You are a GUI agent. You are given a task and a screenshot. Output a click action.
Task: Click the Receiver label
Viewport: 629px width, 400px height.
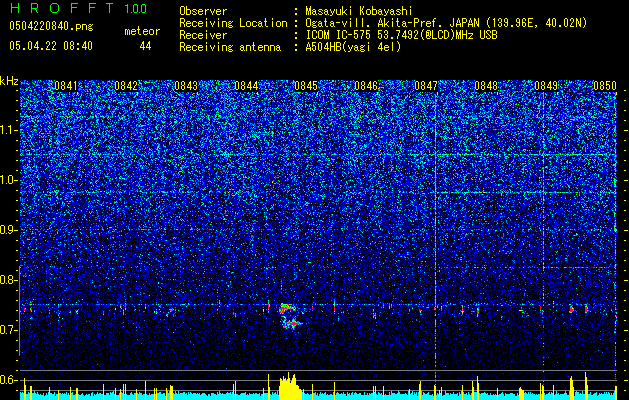click(203, 35)
